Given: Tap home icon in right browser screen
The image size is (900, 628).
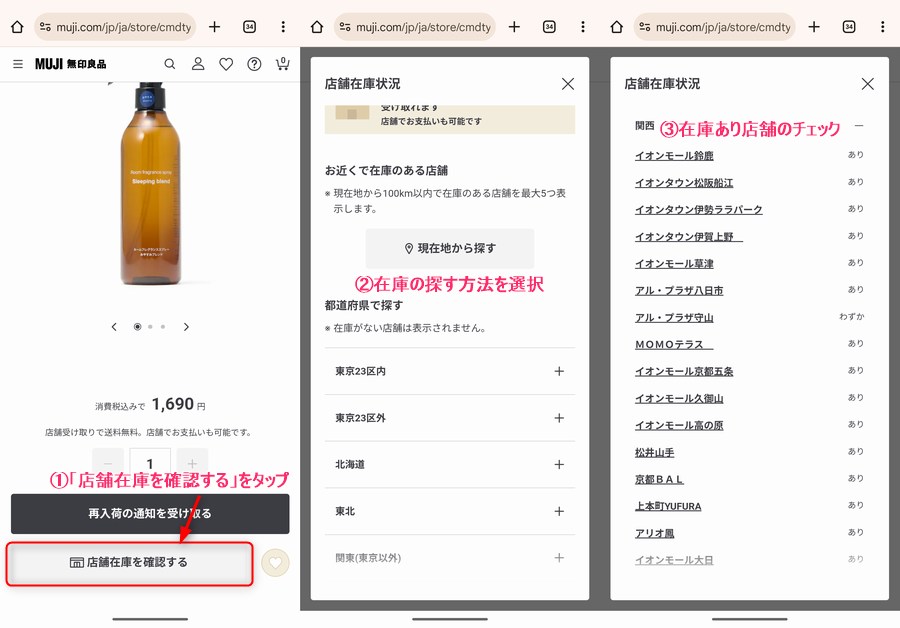Looking at the screenshot, I should coord(616,27).
